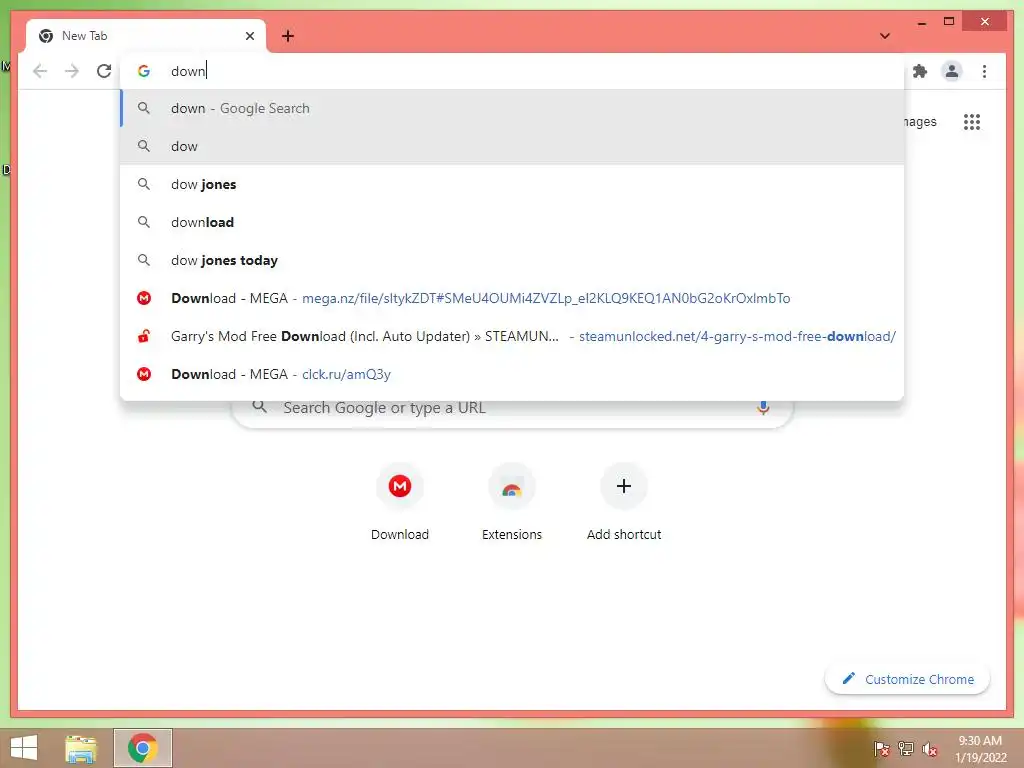Image resolution: width=1024 pixels, height=768 pixels.
Task: Open the Extensions shortcut tile
Action: click(511, 502)
